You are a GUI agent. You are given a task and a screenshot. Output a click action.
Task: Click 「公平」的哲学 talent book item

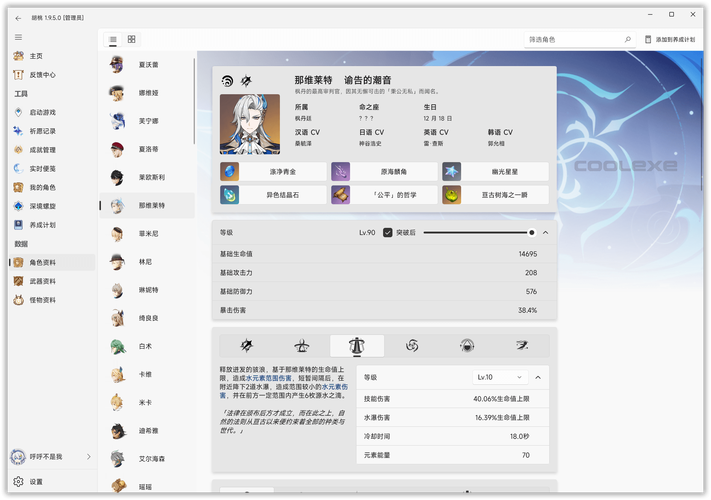pyautogui.click(x=384, y=195)
